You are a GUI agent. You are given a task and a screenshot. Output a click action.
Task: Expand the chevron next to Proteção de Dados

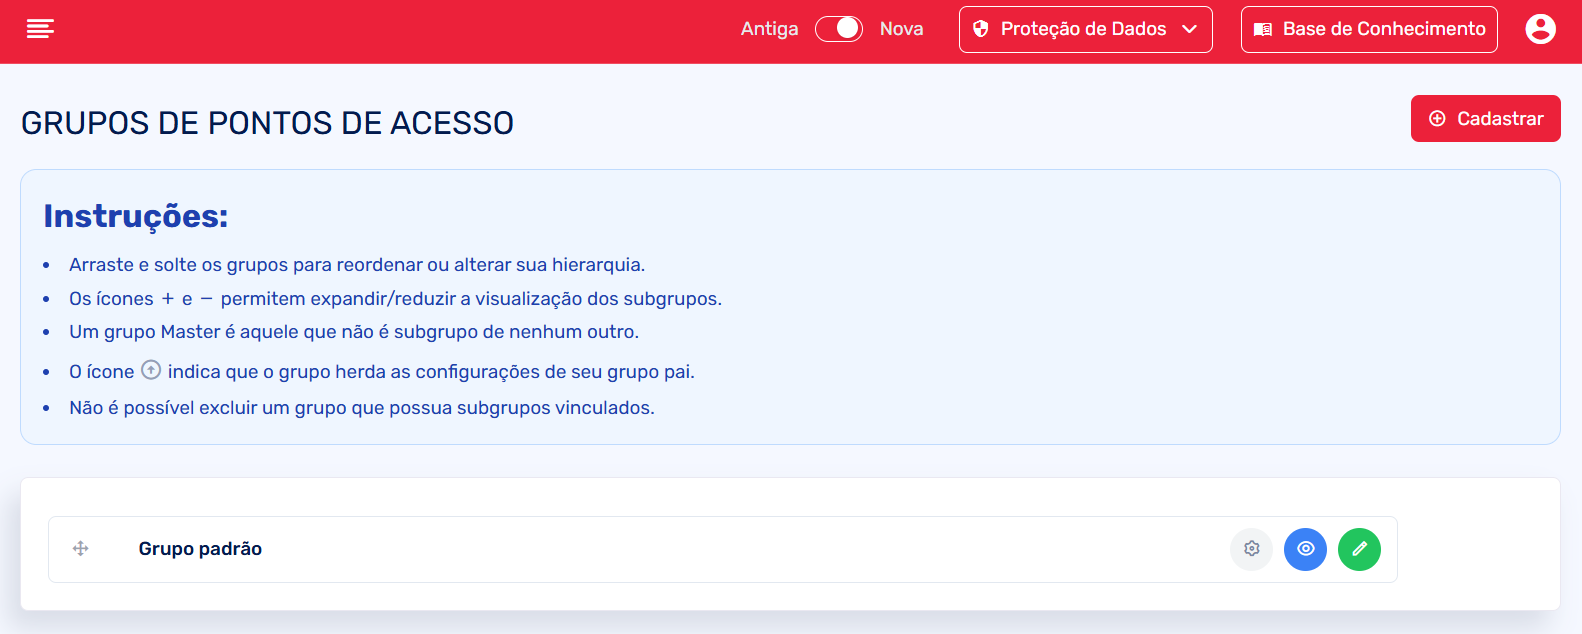[1190, 29]
